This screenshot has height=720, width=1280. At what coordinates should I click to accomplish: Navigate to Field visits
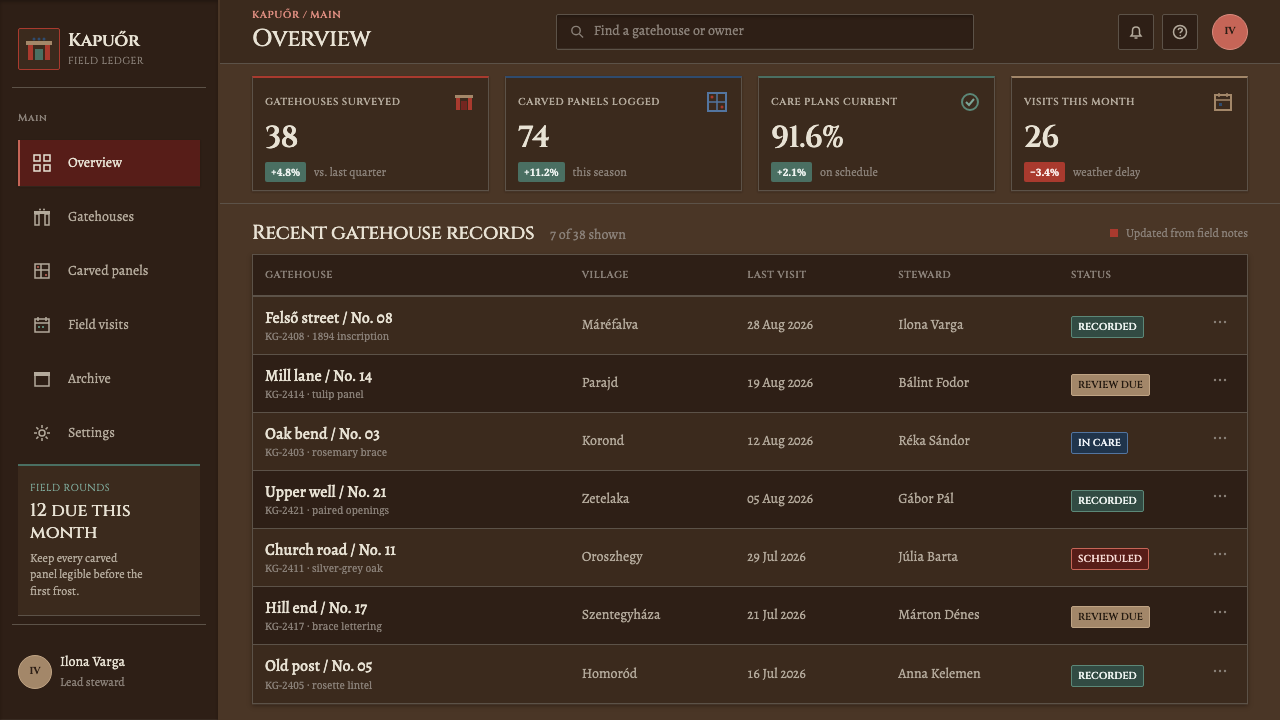(x=109, y=325)
